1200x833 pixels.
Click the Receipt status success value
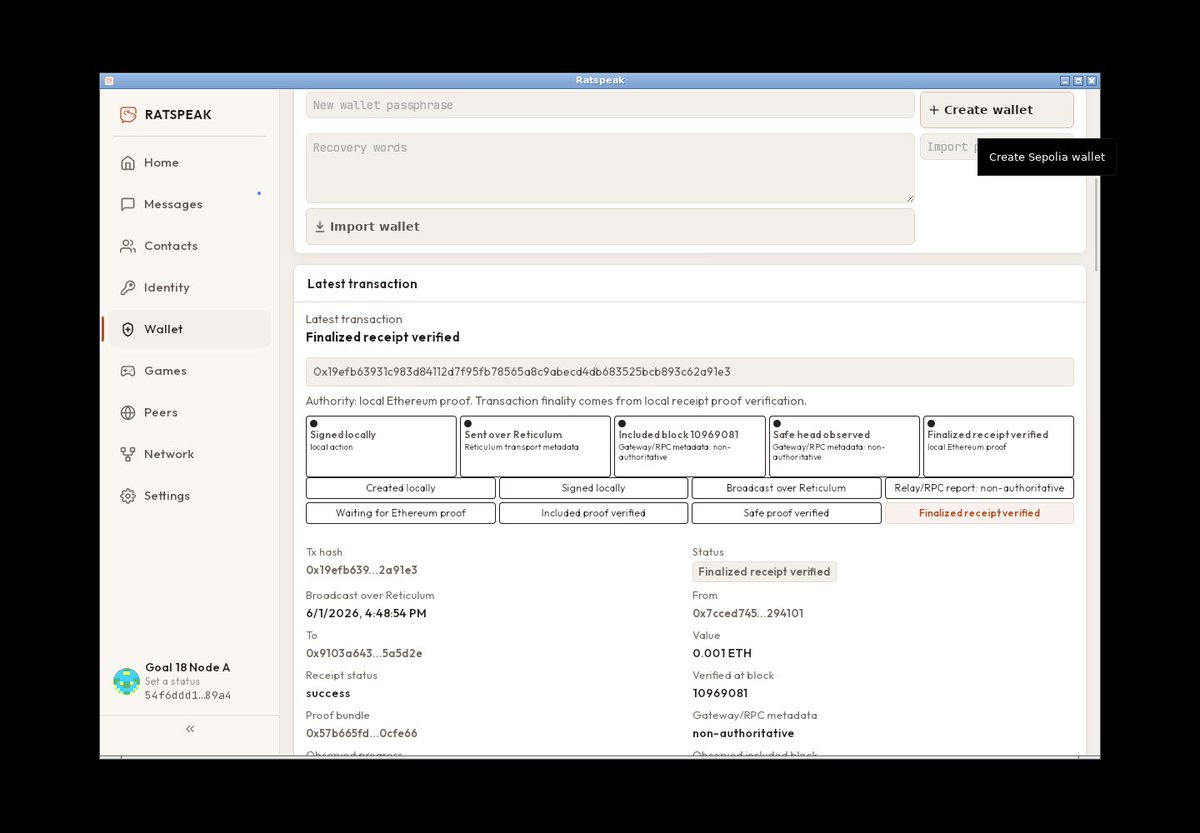(328, 693)
